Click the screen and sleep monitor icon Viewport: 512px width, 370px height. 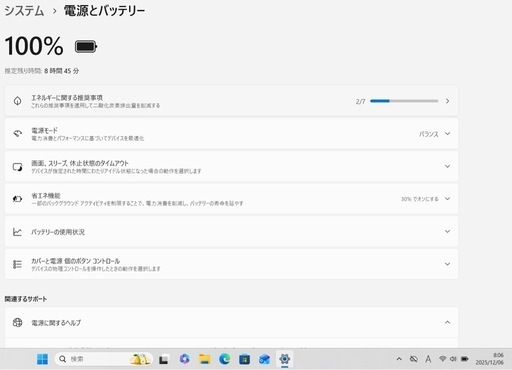[x=17, y=167]
